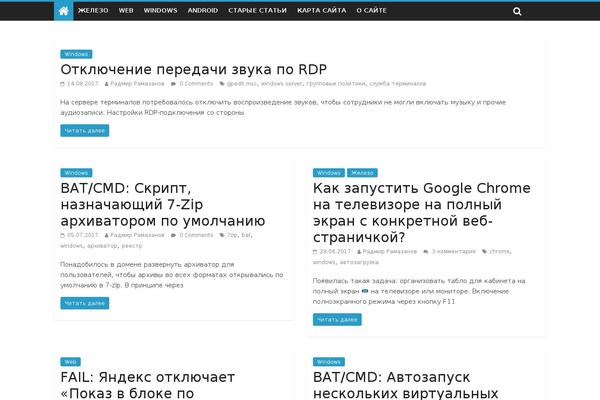This screenshot has height=400, width=600.
Task: Click the архиватор tag
Action: tap(102, 246)
